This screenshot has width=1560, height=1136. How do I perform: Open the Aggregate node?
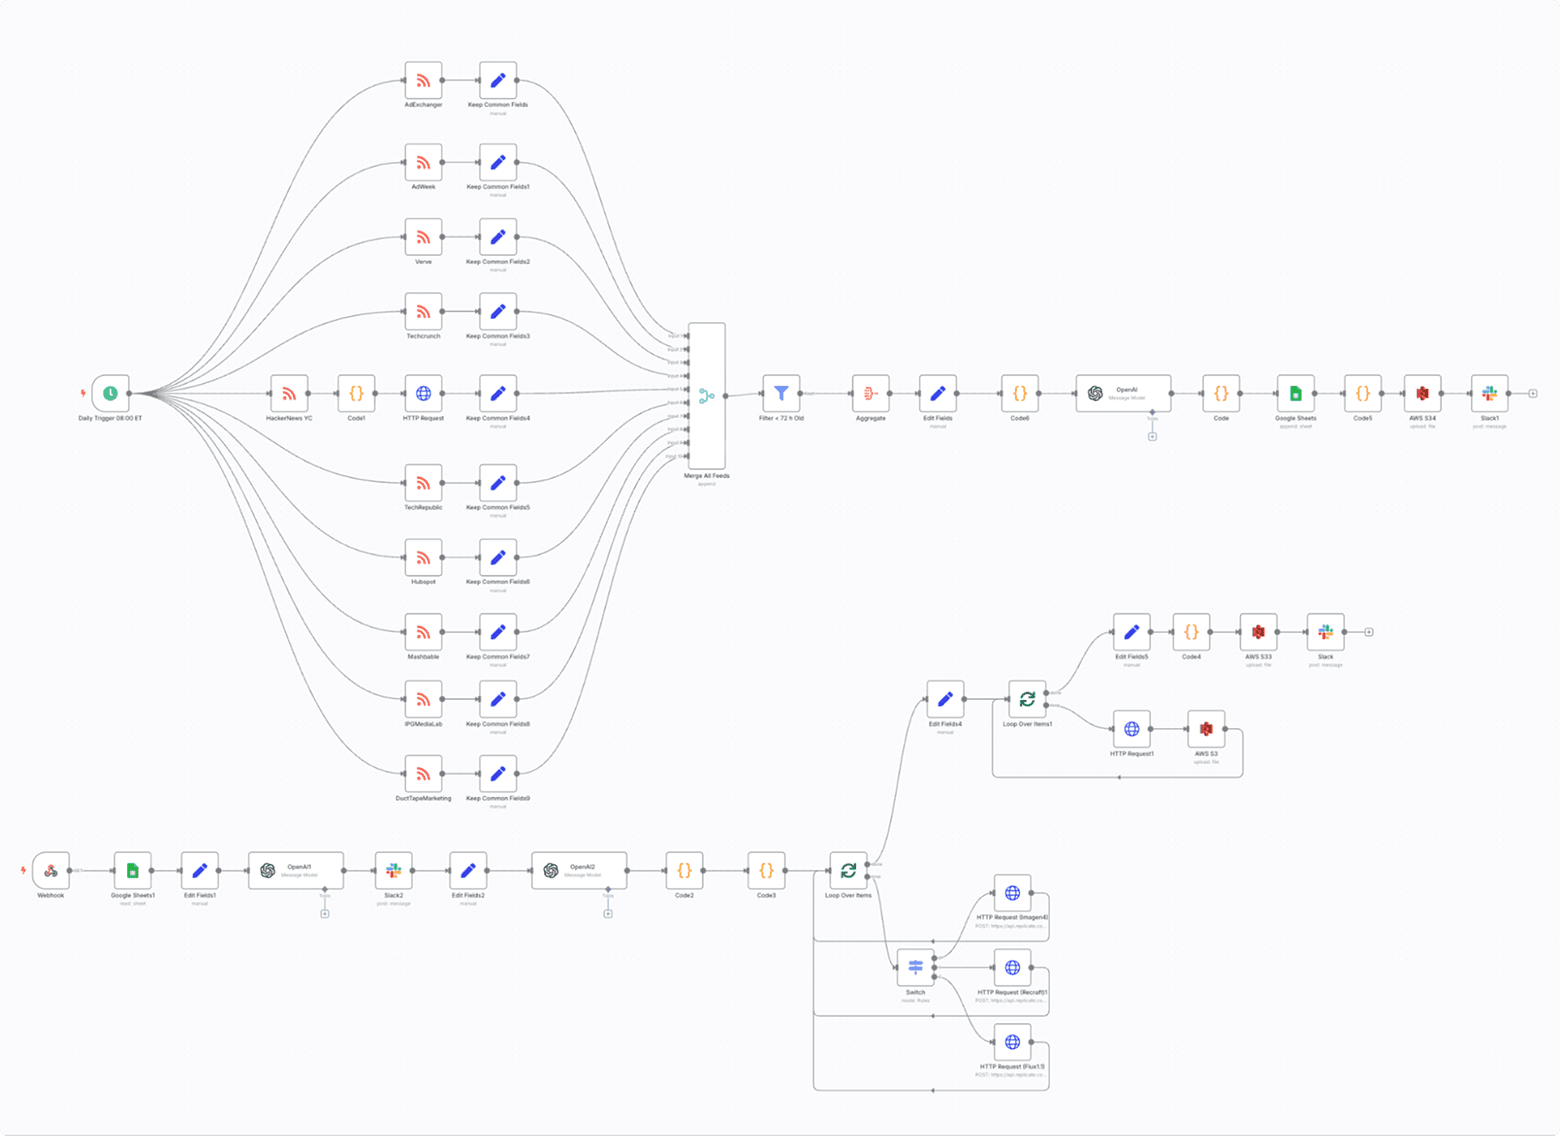870,394
